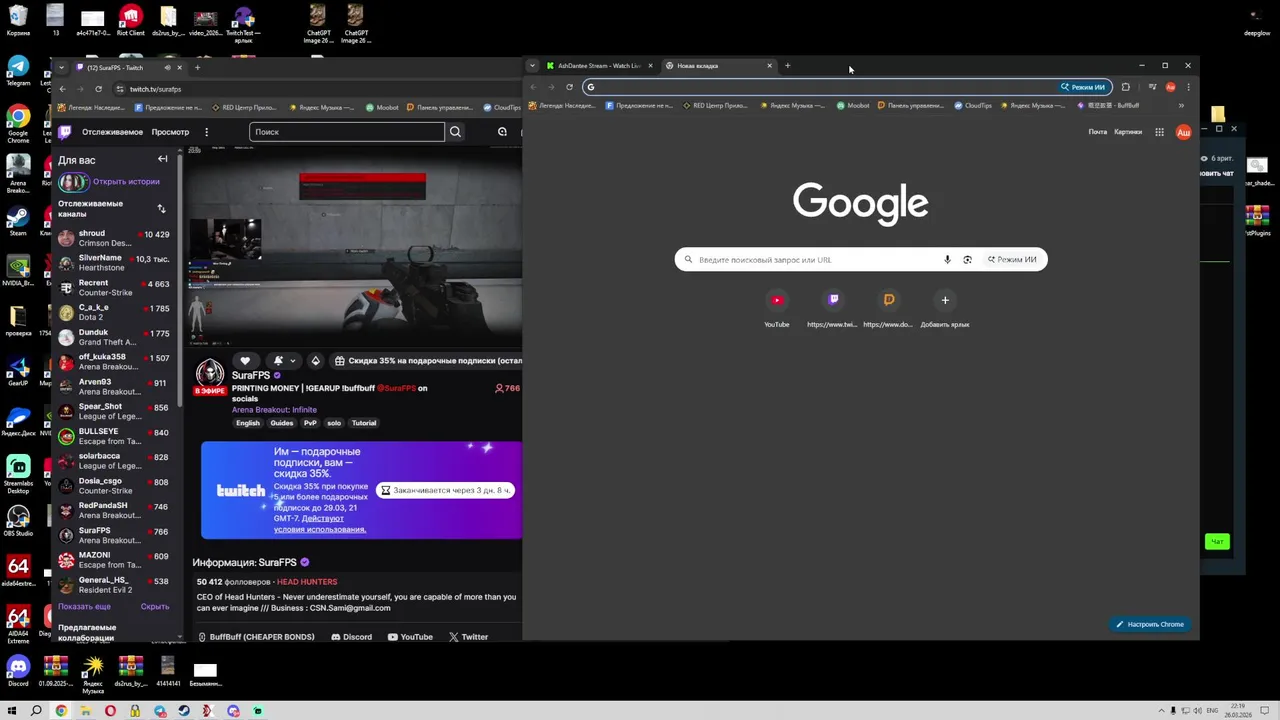
Task: Open site info icon beside twitch.tv URL
Action: 118,89
